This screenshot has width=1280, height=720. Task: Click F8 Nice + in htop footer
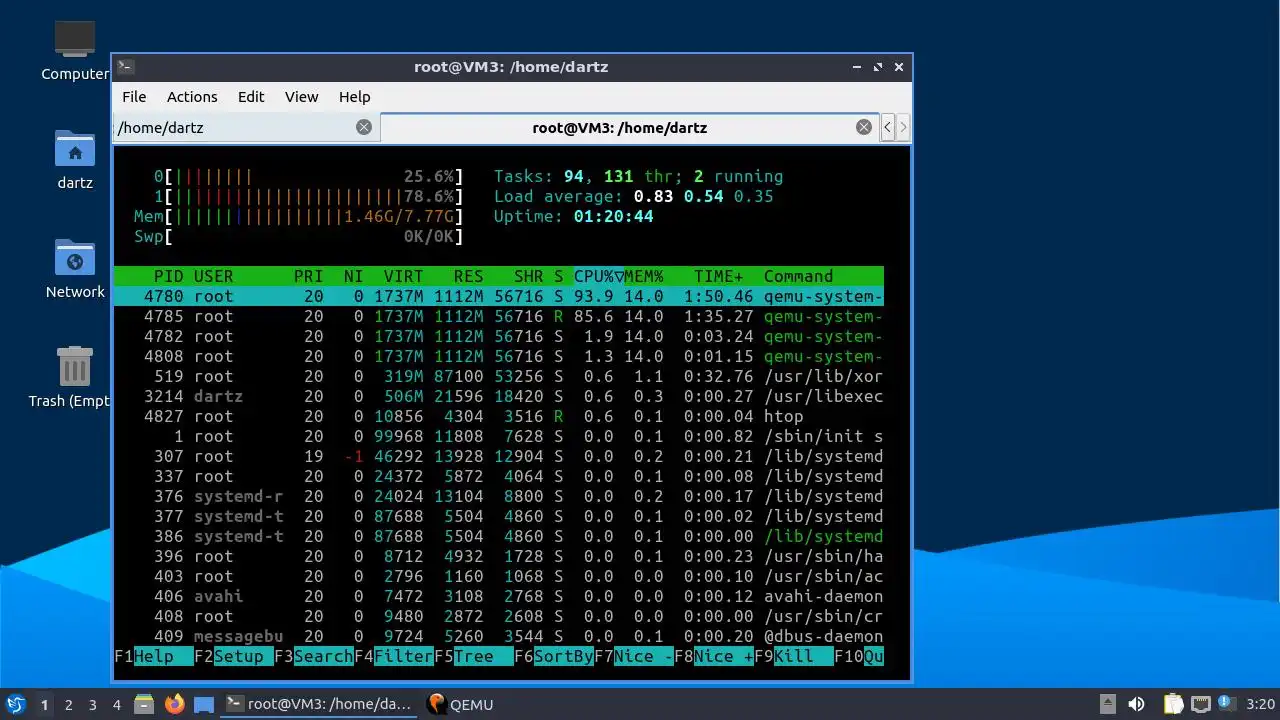[x=714, y=657]
